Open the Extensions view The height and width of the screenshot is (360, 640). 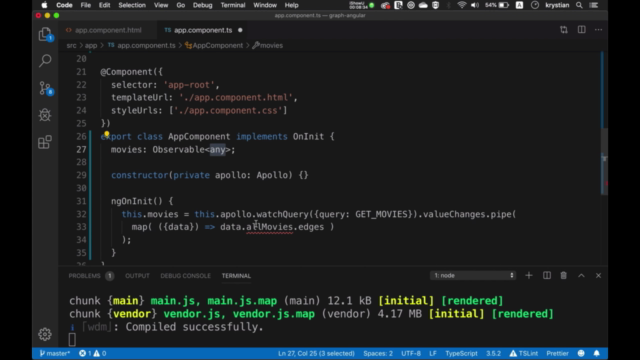(45, 142)
